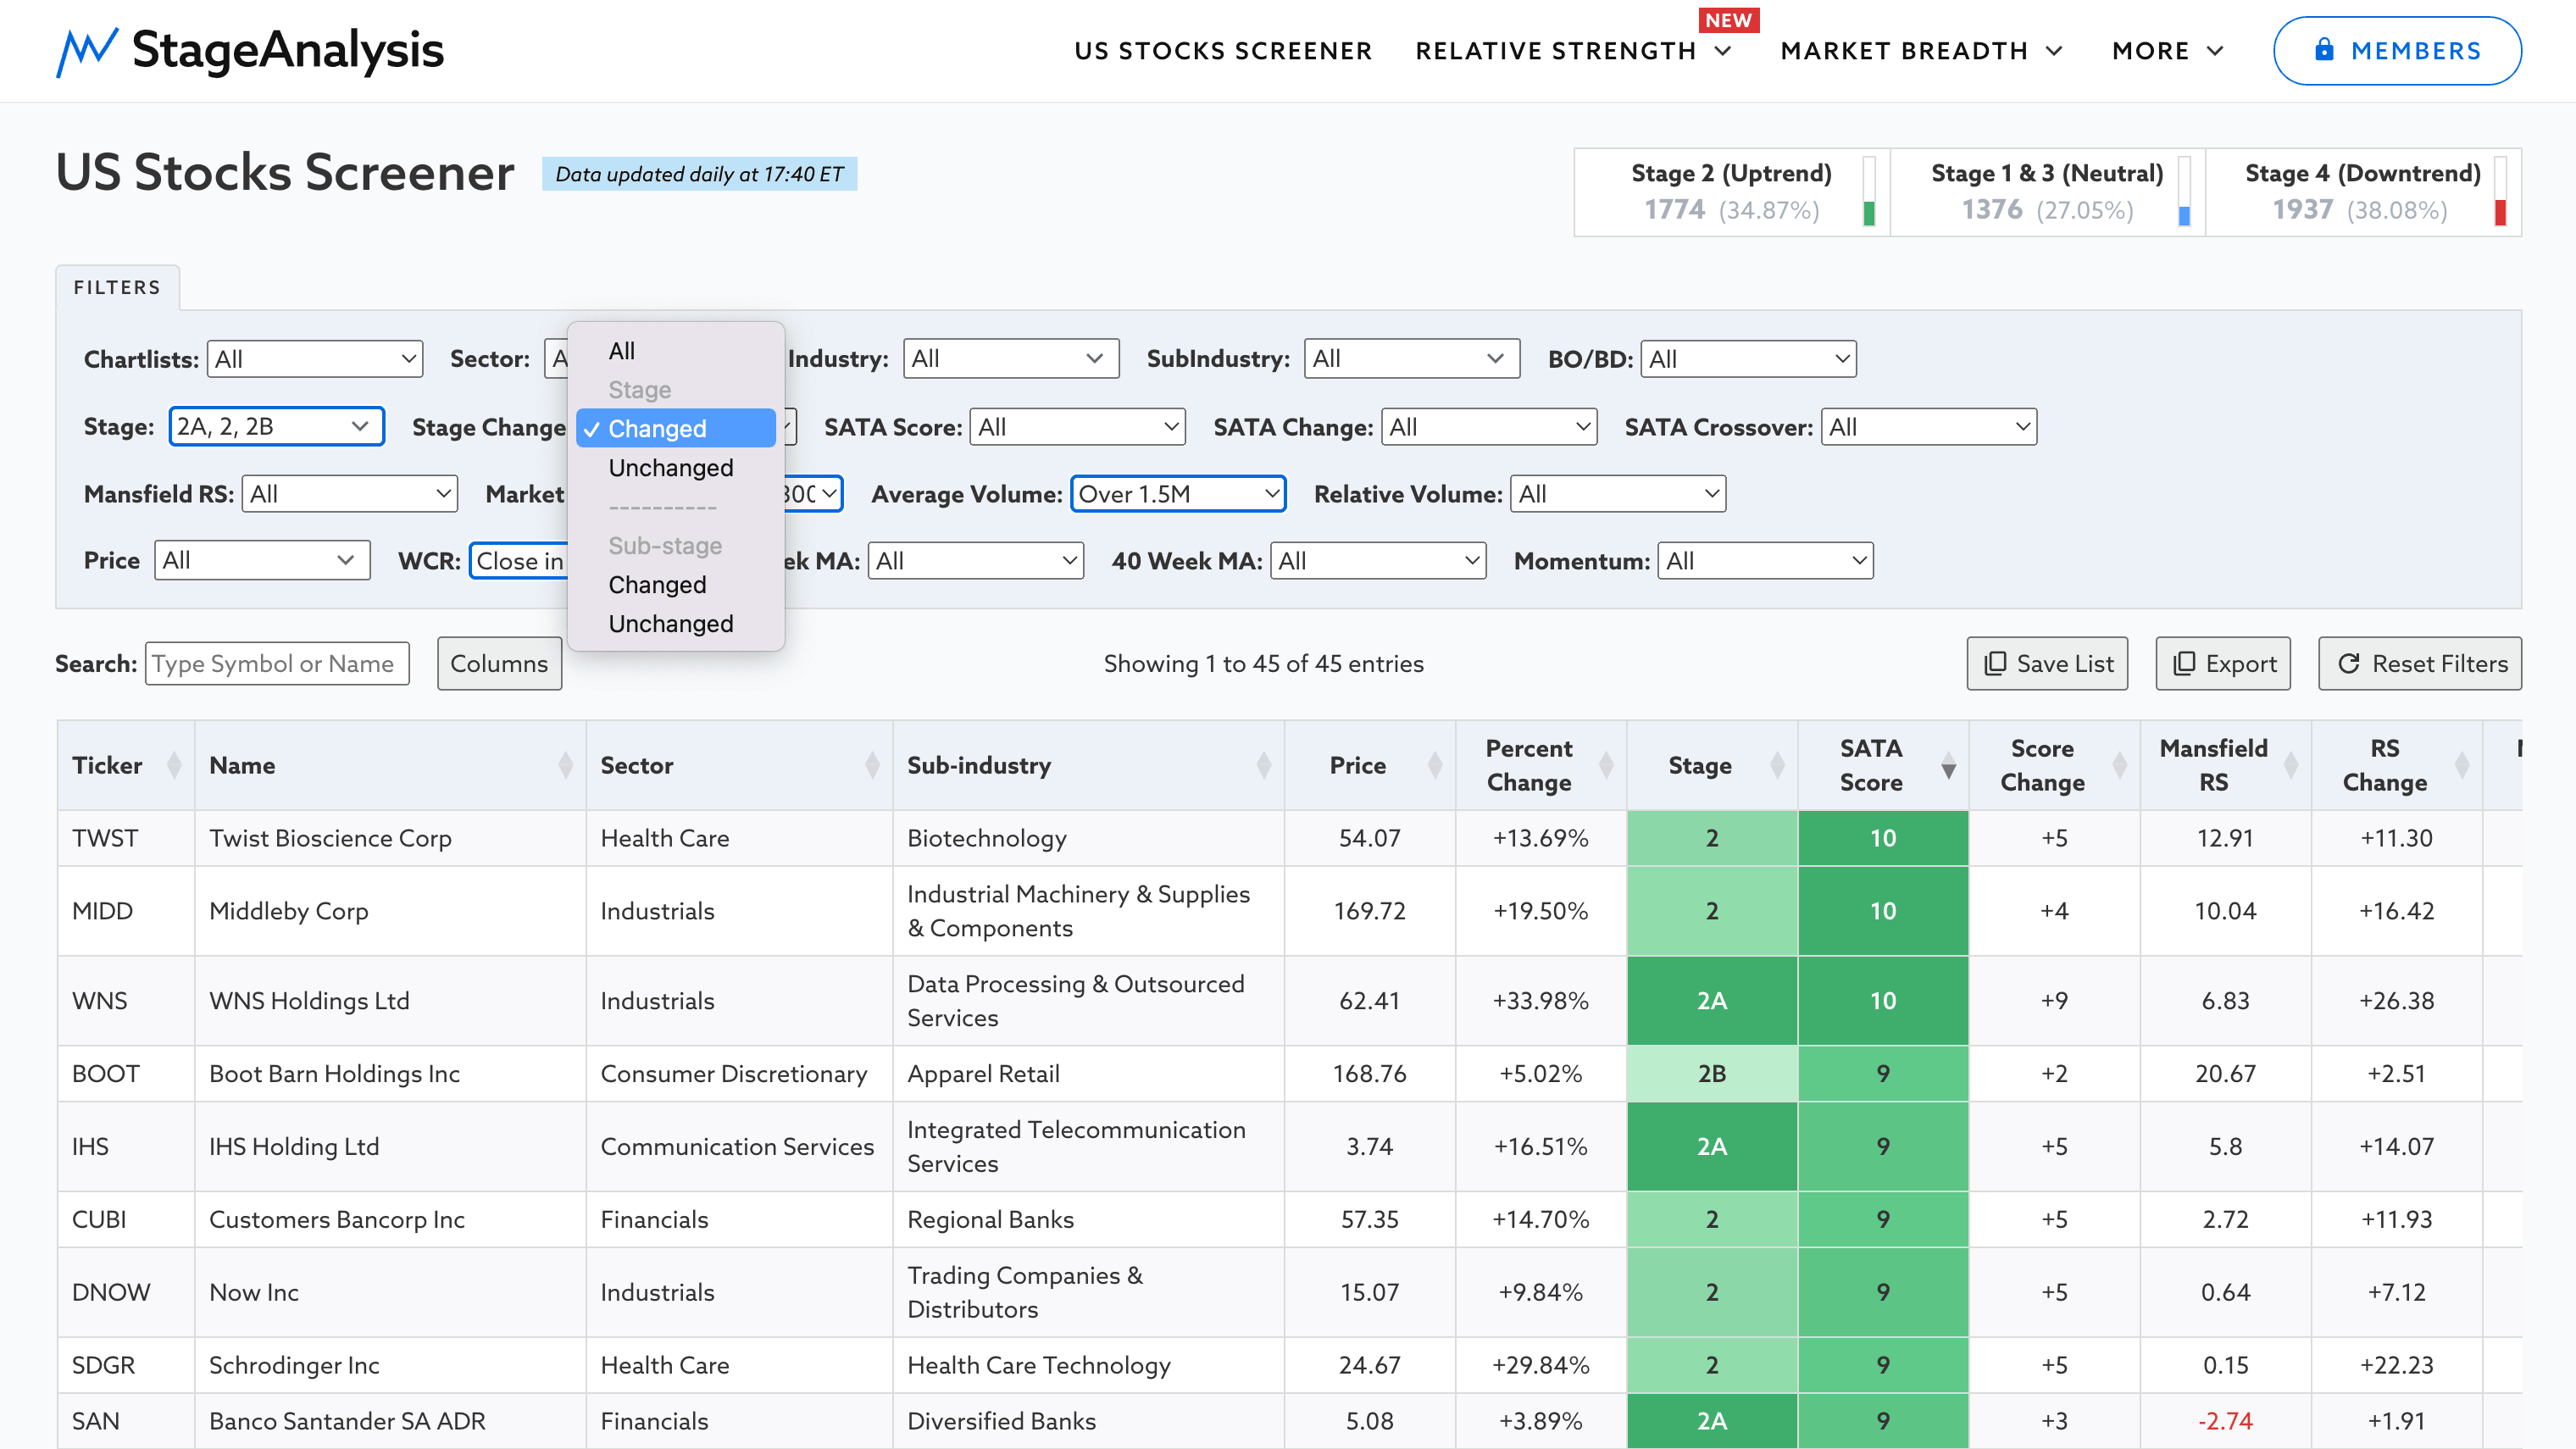The height and width of the screenshot is (1449, 2576).
Task: Open the Average Volume dropdown
Action: 1178,493
